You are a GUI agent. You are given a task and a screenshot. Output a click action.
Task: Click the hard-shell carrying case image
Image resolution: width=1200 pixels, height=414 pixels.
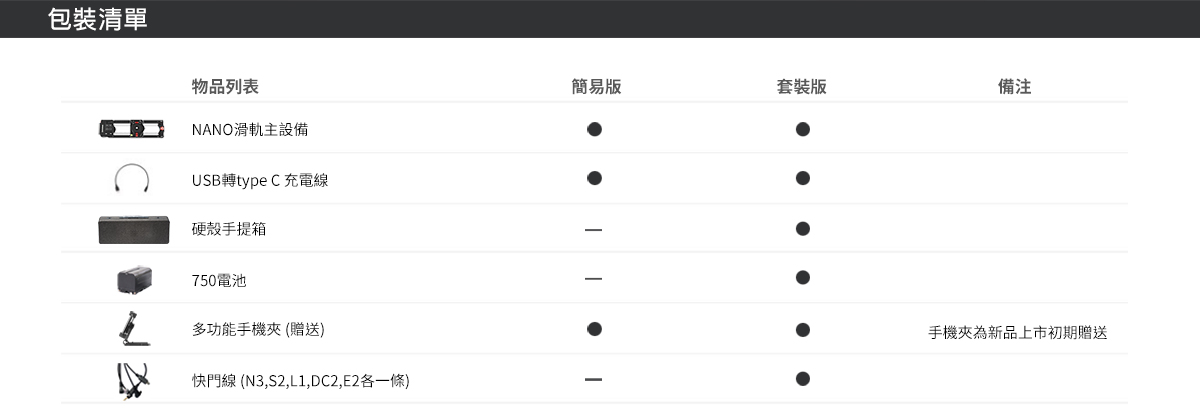(x=132, y=229)
